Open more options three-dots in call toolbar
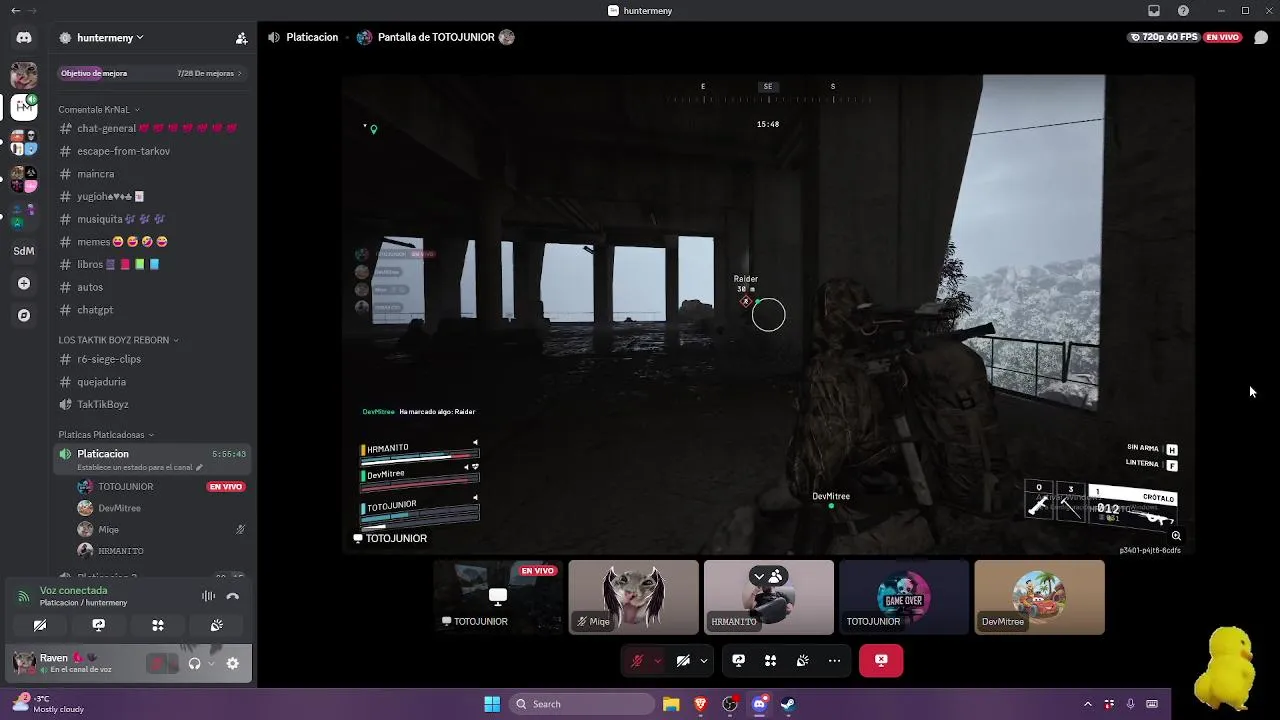Screen dimensions: 1280x720 click(x=834, y=660)
